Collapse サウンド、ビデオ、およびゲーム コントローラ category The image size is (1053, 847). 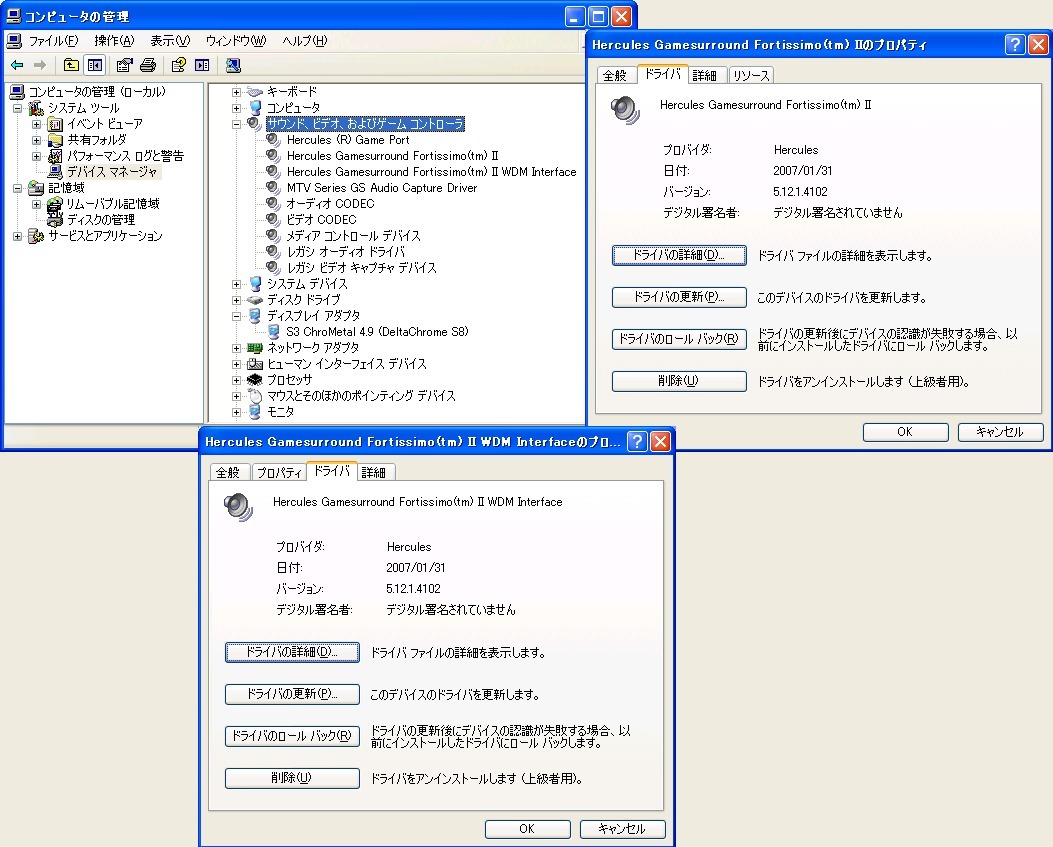236,124
